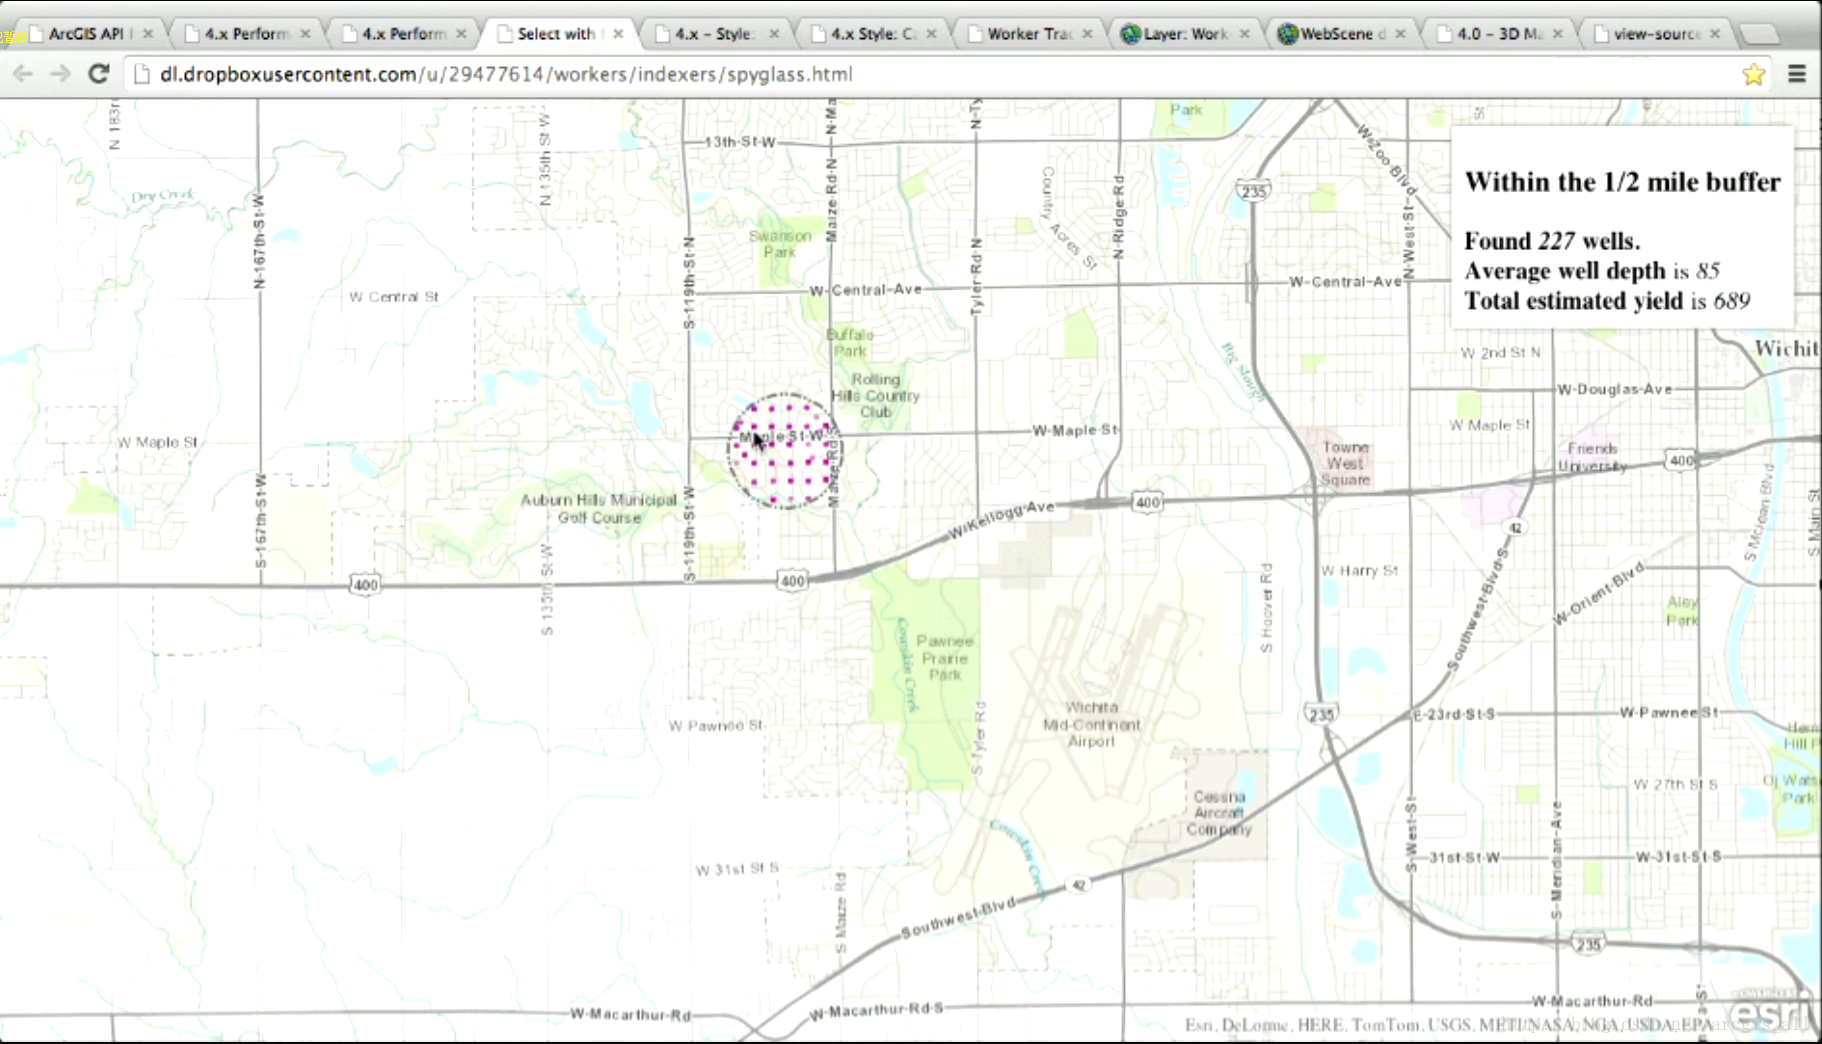This screenshot has height=1044, width=1822.
Task: Open the Chrome hamburger menu
Action: [1797, 74]
